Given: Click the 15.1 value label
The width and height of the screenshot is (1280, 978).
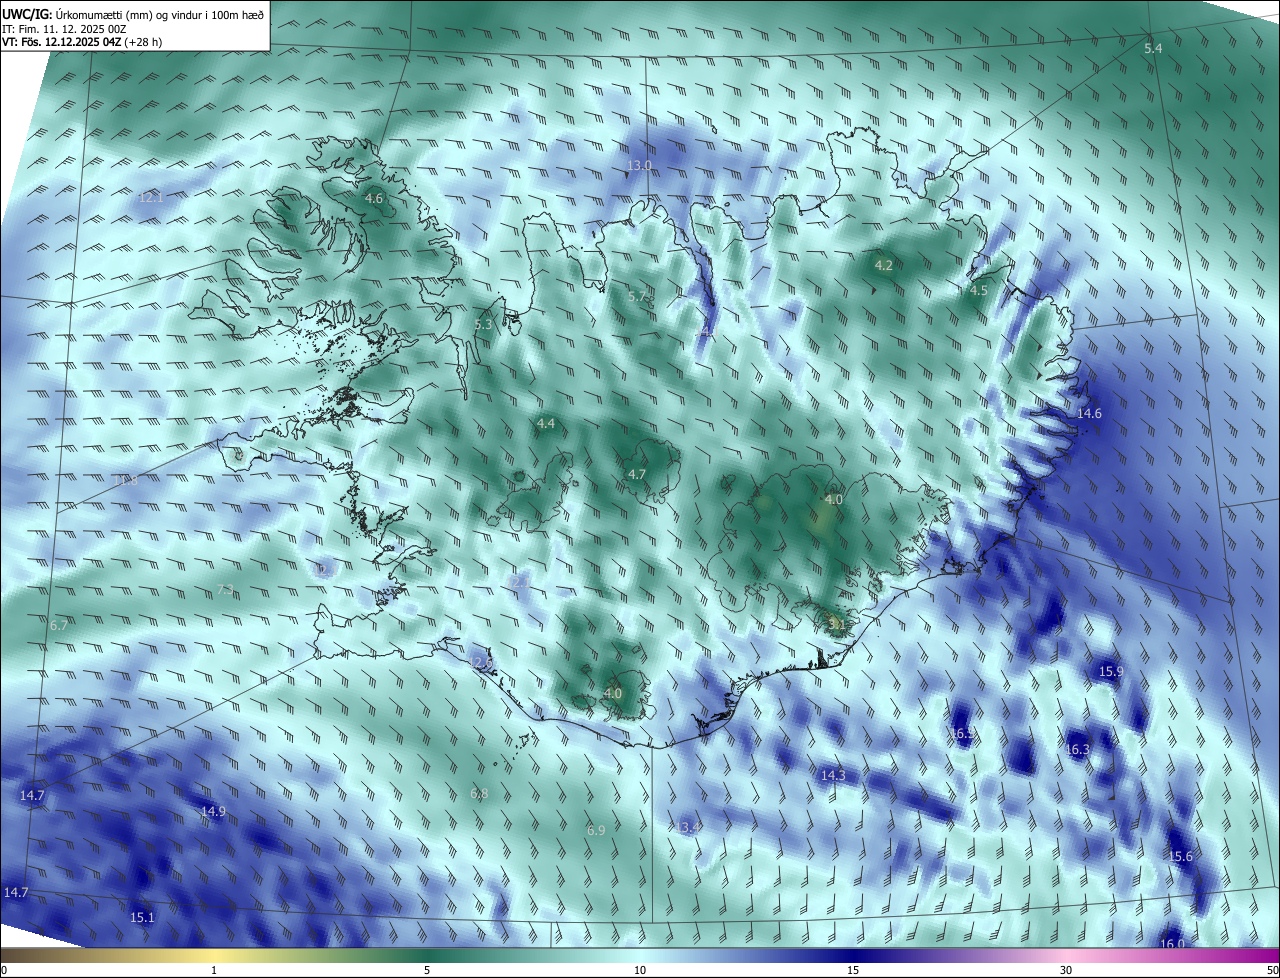Looking at the screenshot, I should tap(142, 918).
